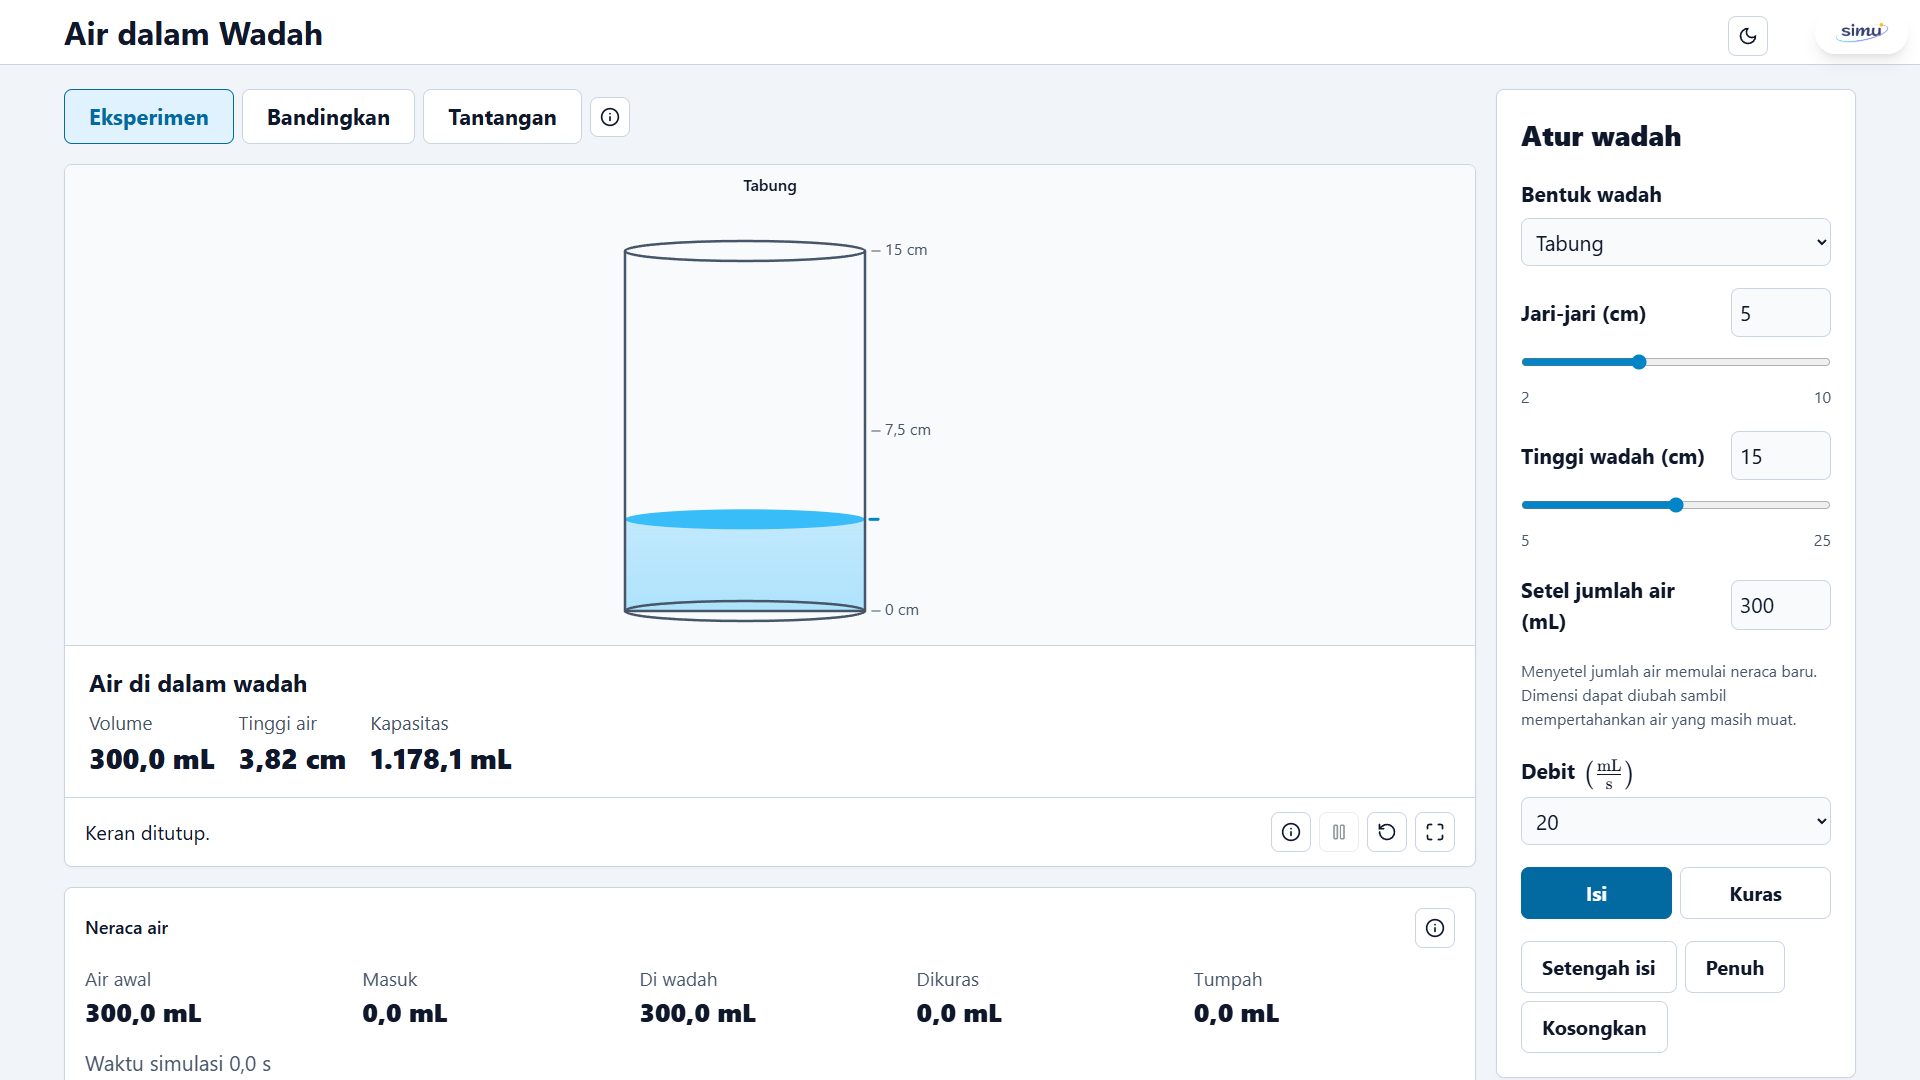Viewport: 1920px width, 1080px height.
Task: Click the water surface in the cylinder
Action: point(745,519)
